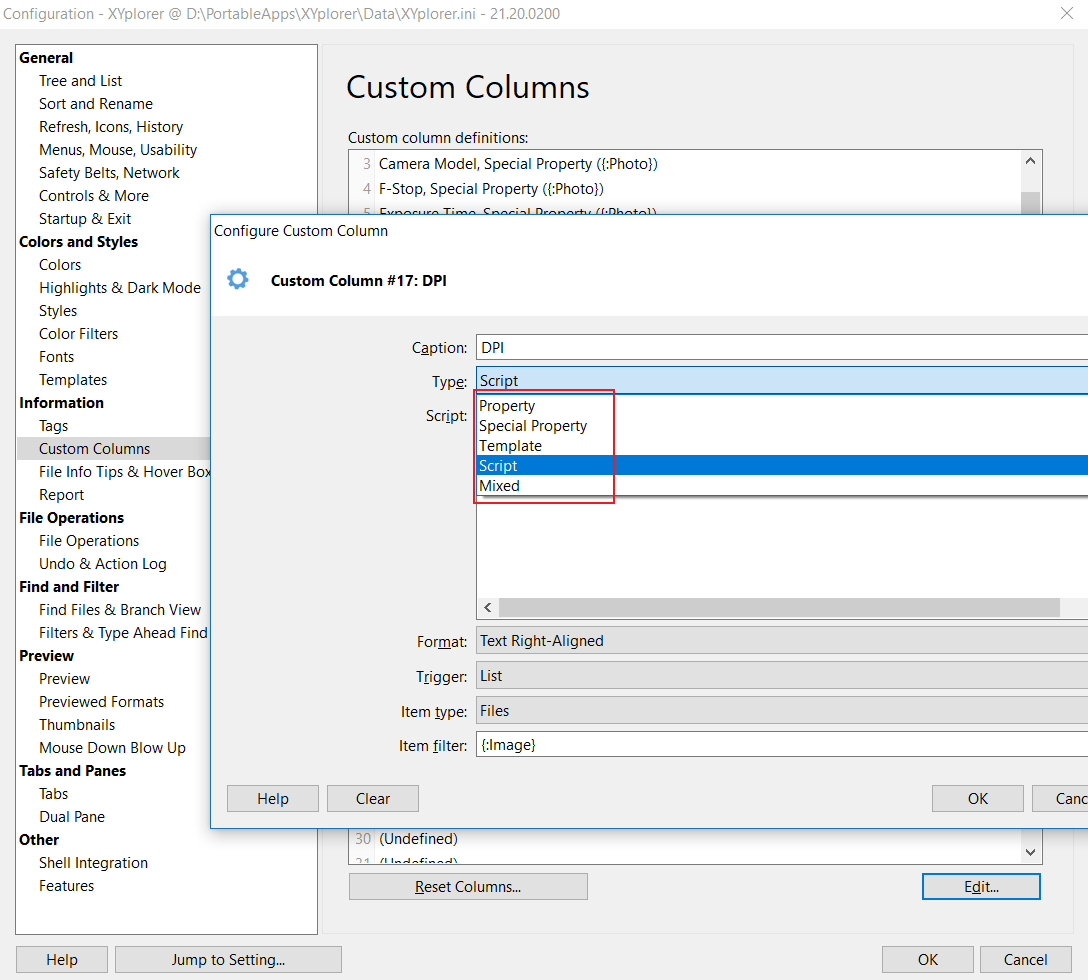The height and width of the screenshot is (980, 1088).
Task: Select Mixed column type option
Action: coord(499,486)
